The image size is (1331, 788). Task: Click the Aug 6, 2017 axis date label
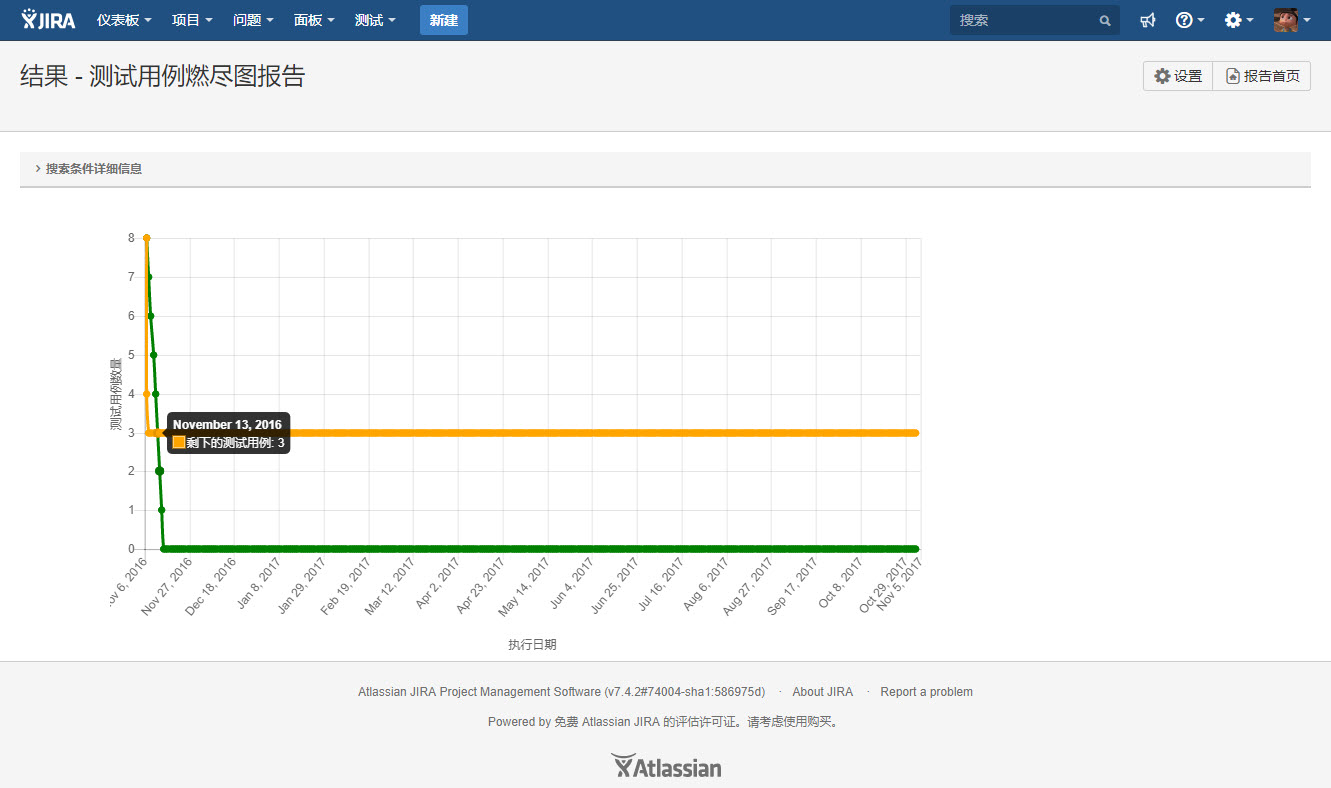(x=706, y=584)
